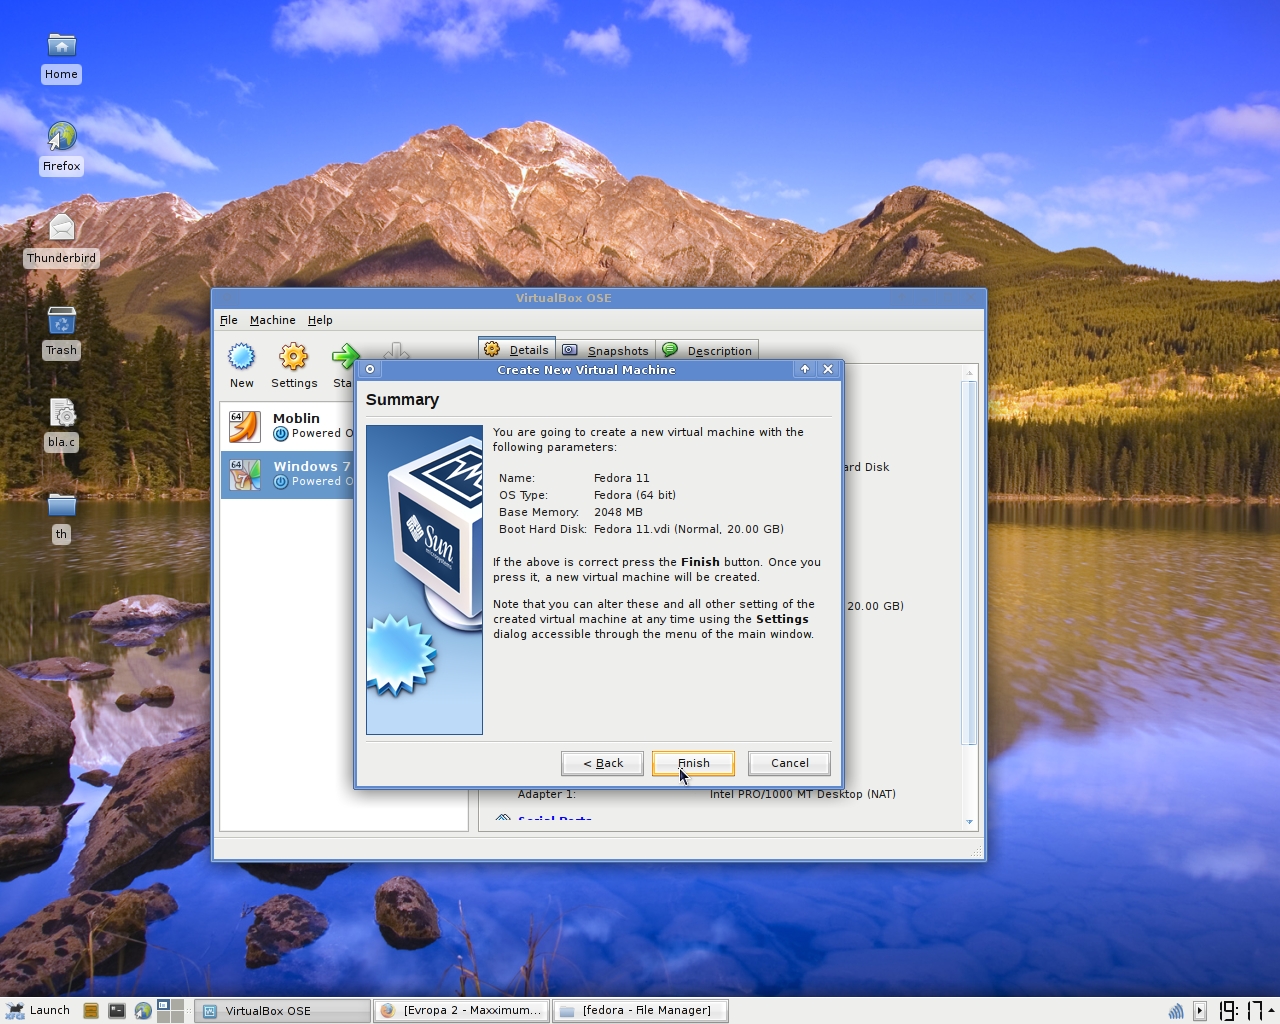Image resolution: width=1280 pixels, height=1024 pixels.
Task: Switch to the Details tab
Action: coord(517,350)
